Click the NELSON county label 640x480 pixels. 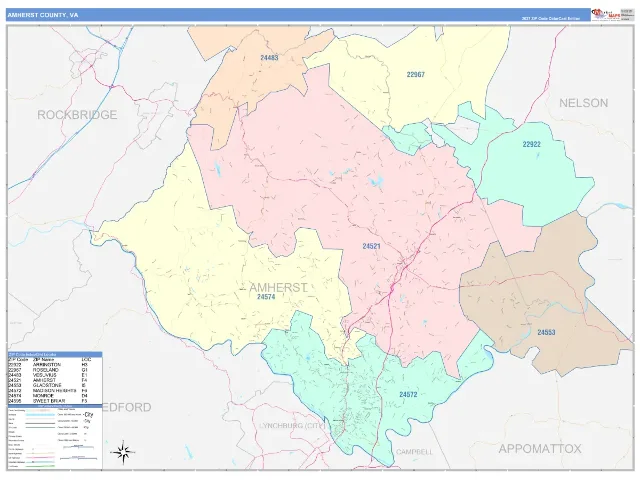tap(583, 103)
